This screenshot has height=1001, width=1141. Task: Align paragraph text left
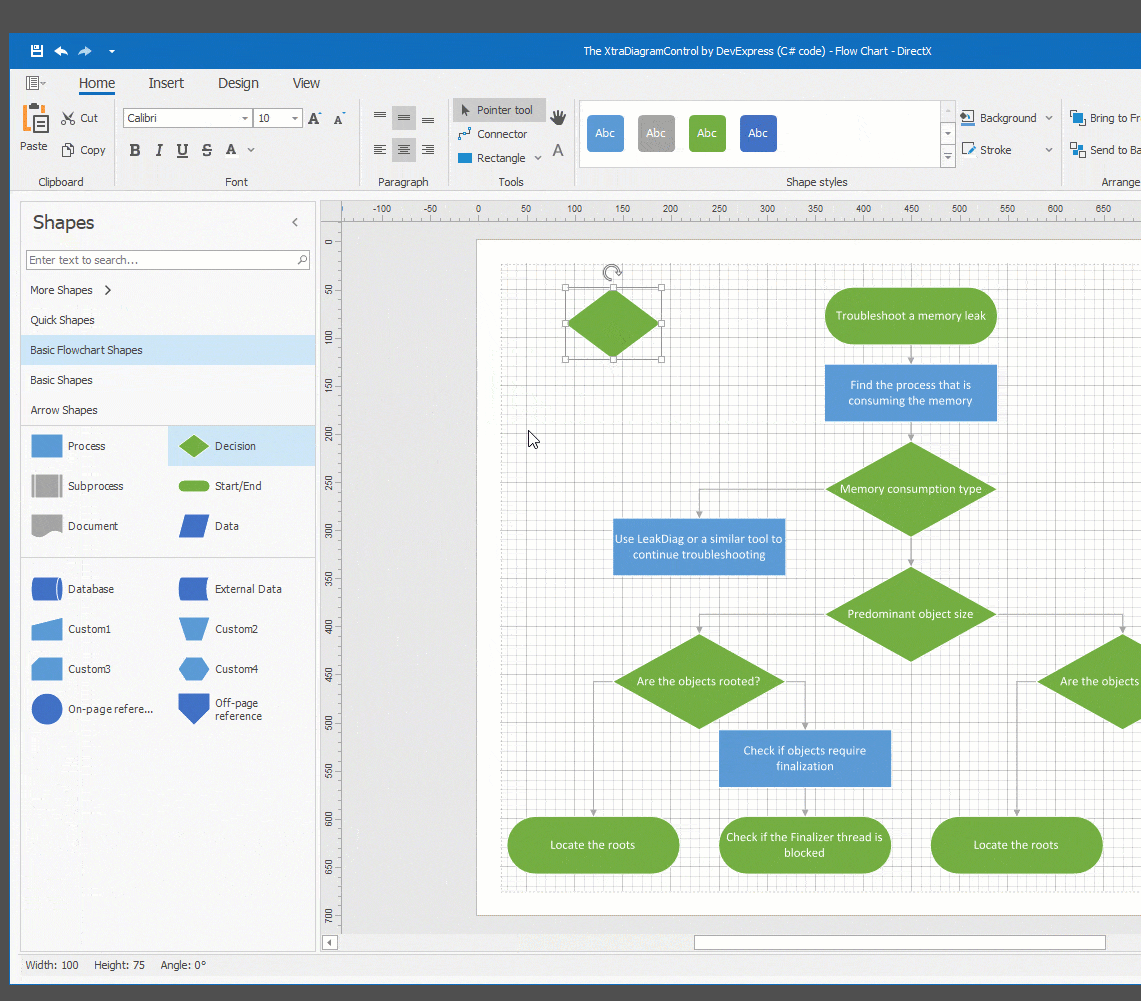coord(380,150)
